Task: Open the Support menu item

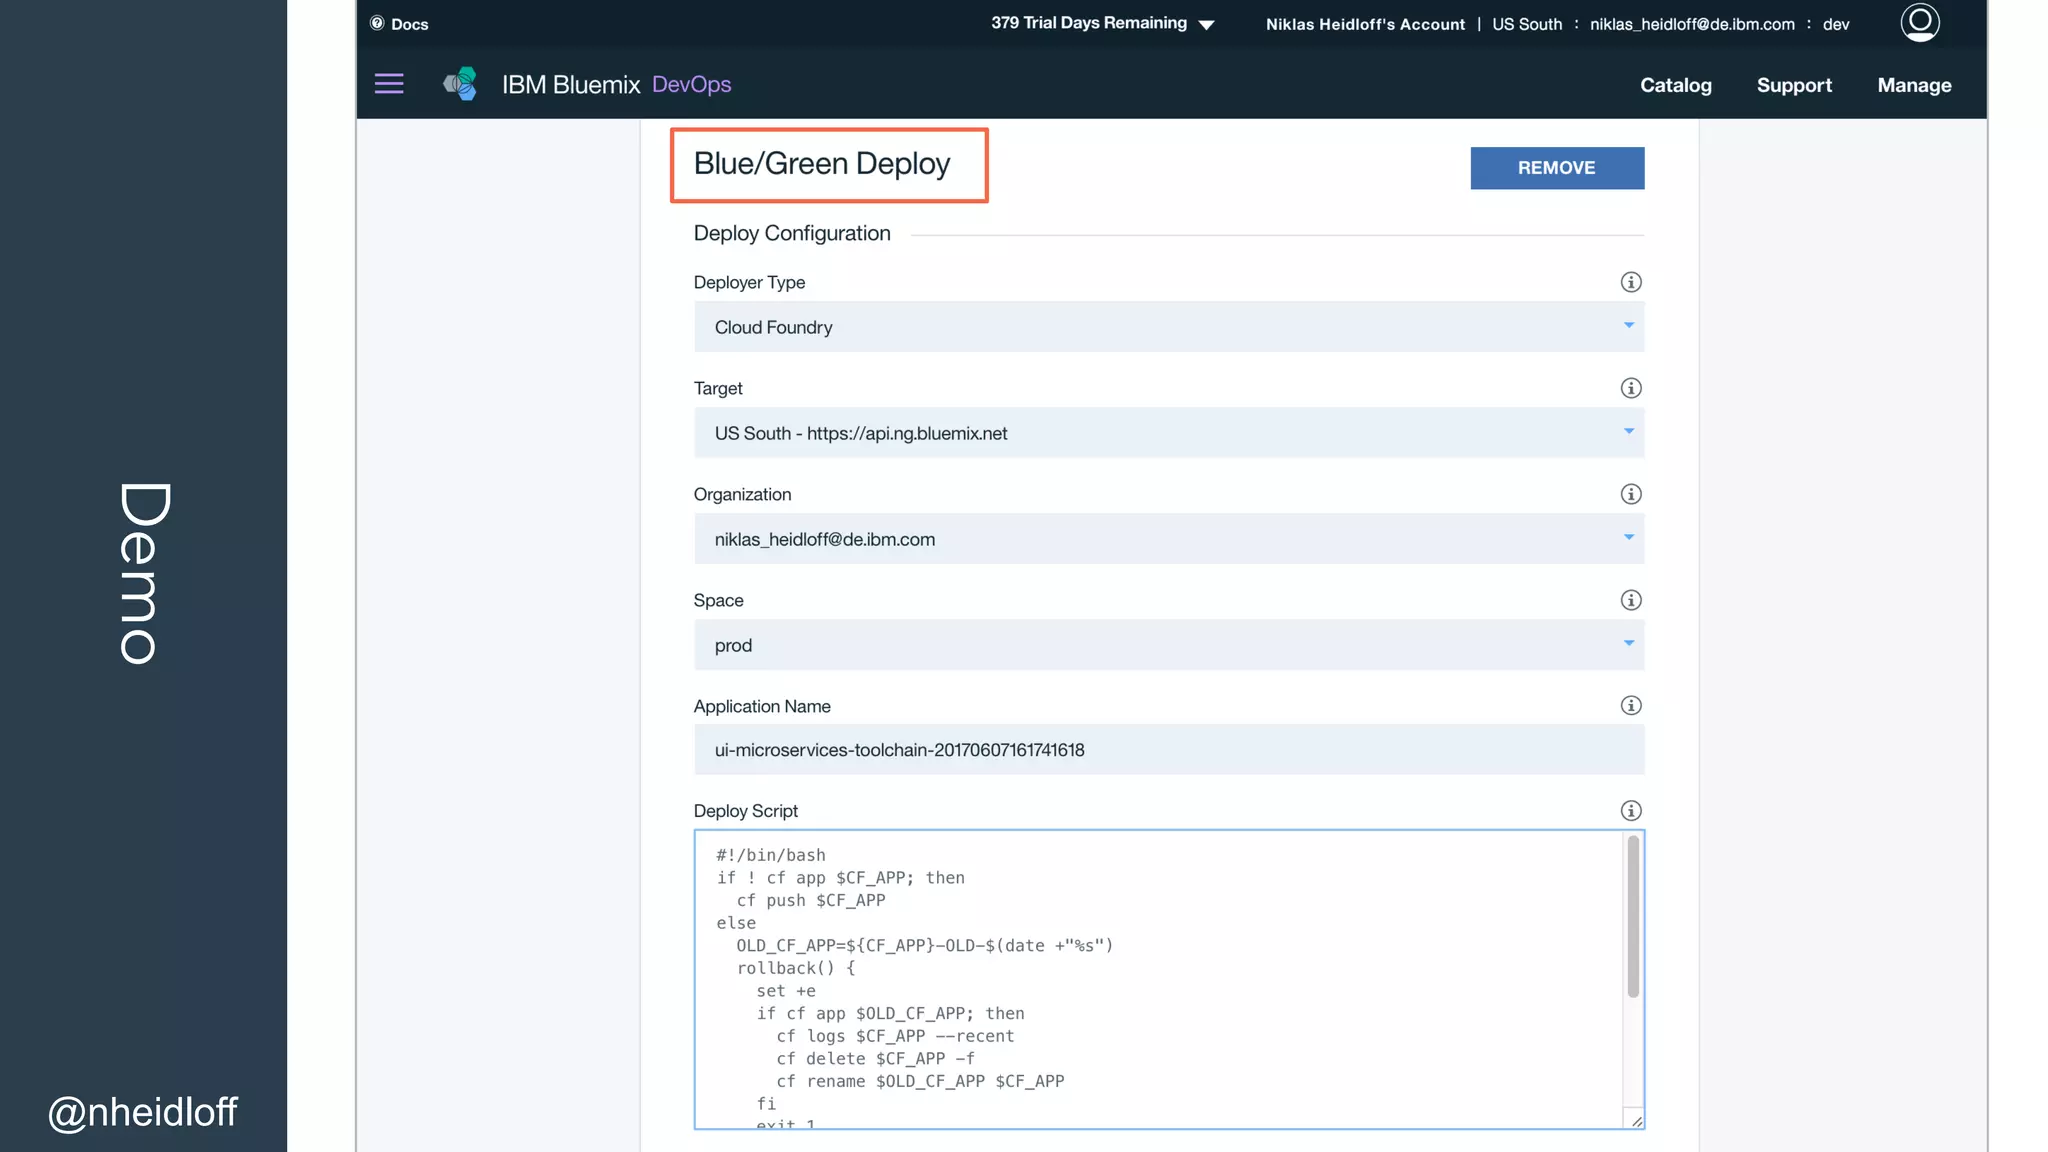Action: coord(1794,85)
